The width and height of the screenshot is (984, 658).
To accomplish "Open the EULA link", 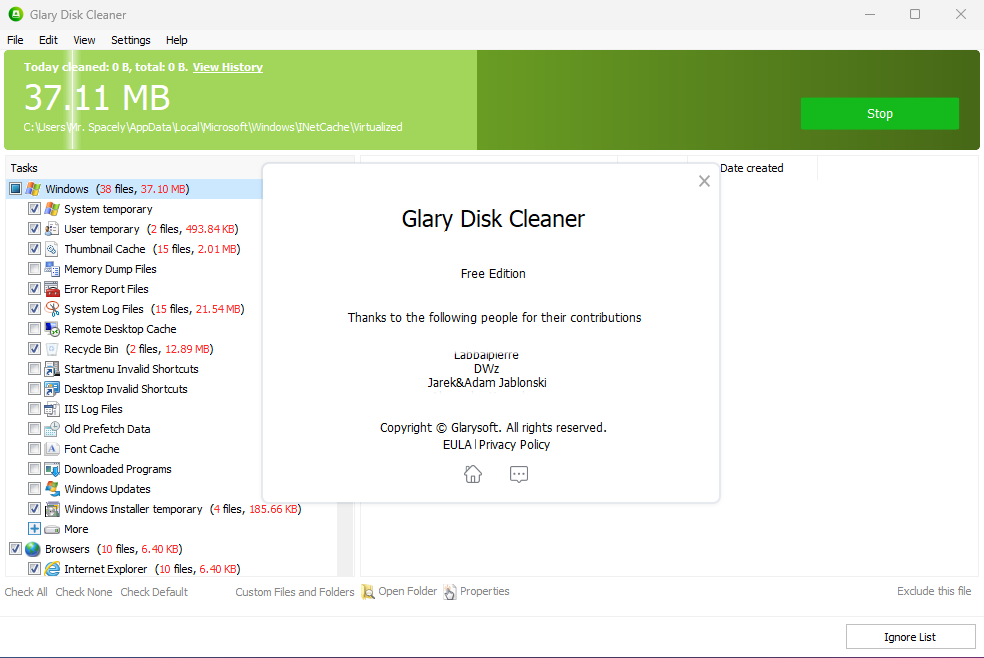I will 457,445.
